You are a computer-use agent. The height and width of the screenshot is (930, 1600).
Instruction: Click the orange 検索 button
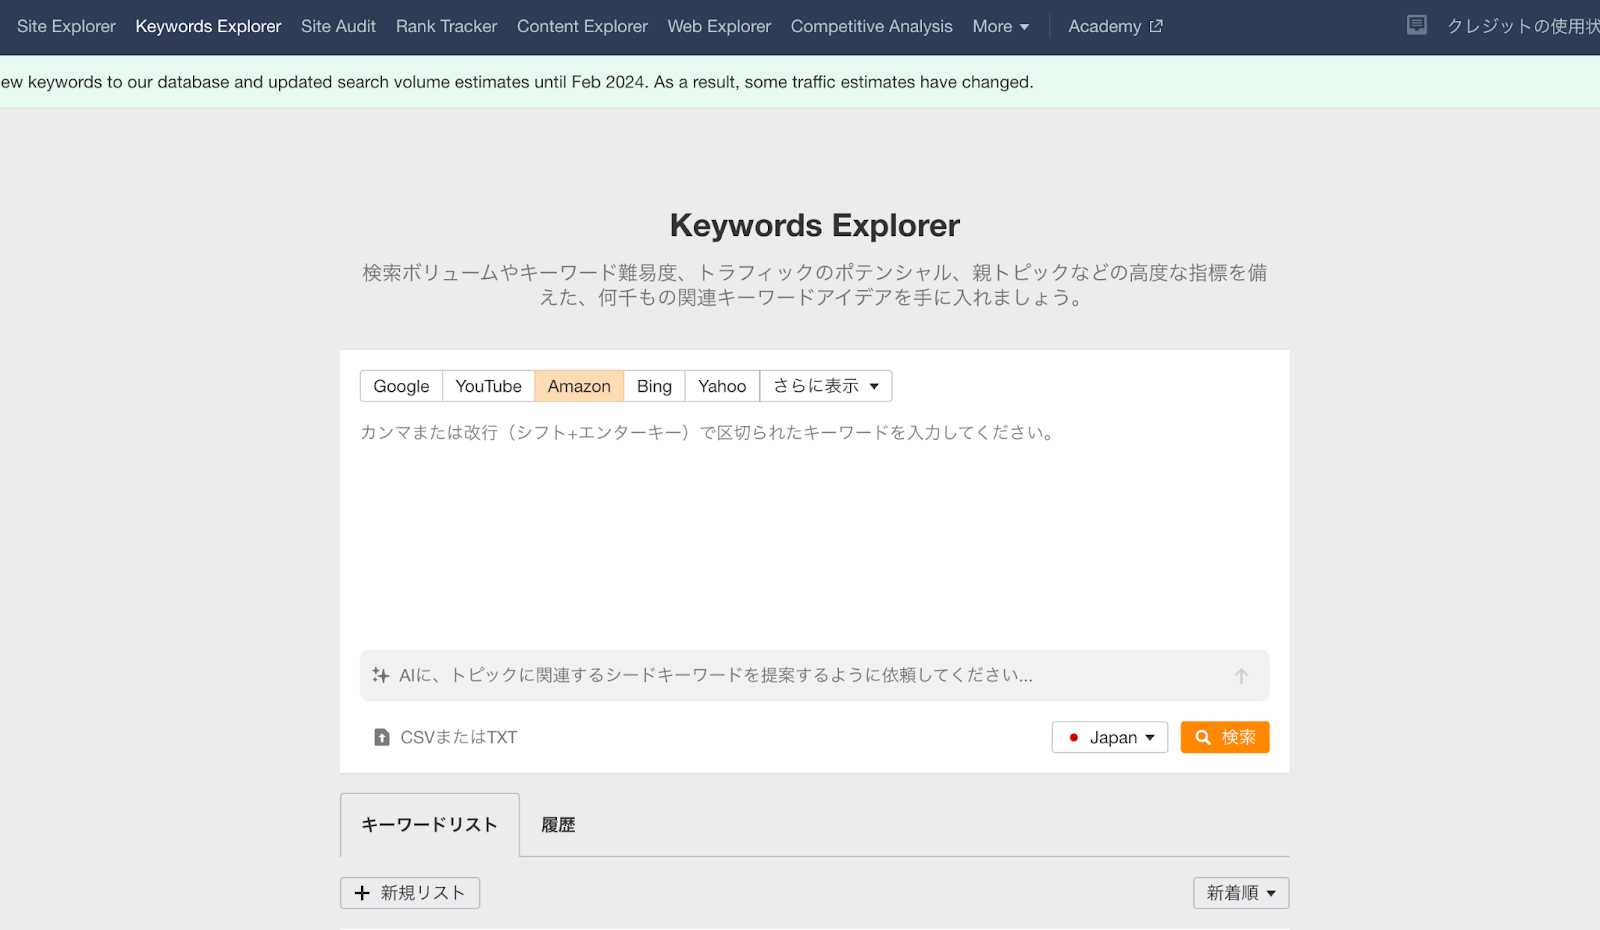tap(1225, 737)
